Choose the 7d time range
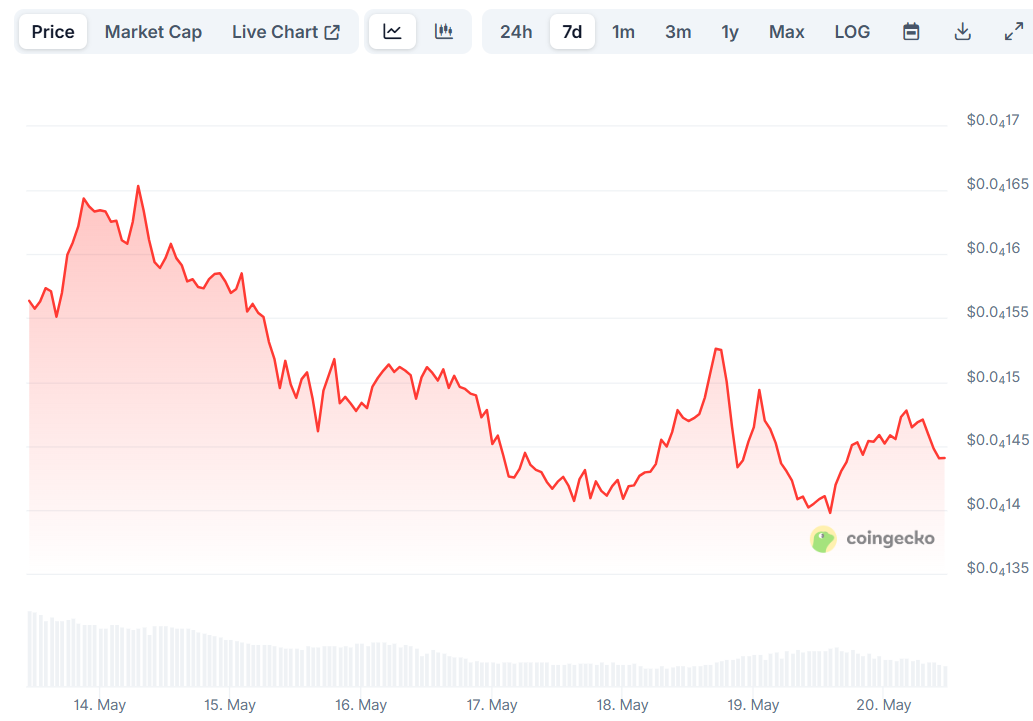Image resolution: width=1033 pixels, height=721 pixels. pyautogui.click(x=572, y=32)
